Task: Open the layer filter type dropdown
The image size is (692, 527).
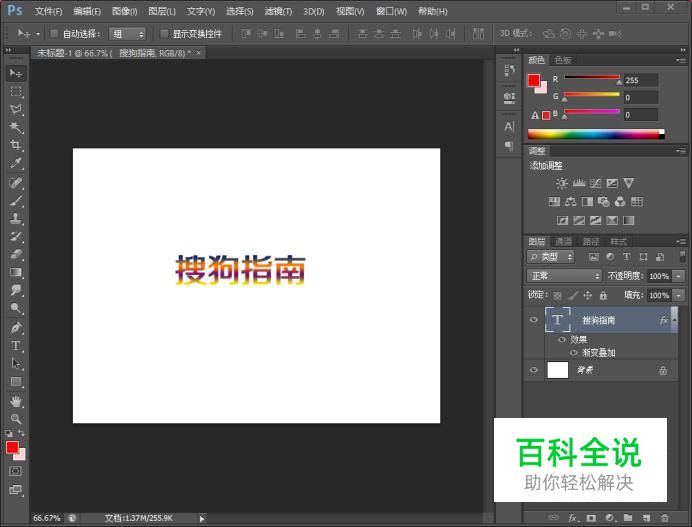Action: (x=550, y=257)
